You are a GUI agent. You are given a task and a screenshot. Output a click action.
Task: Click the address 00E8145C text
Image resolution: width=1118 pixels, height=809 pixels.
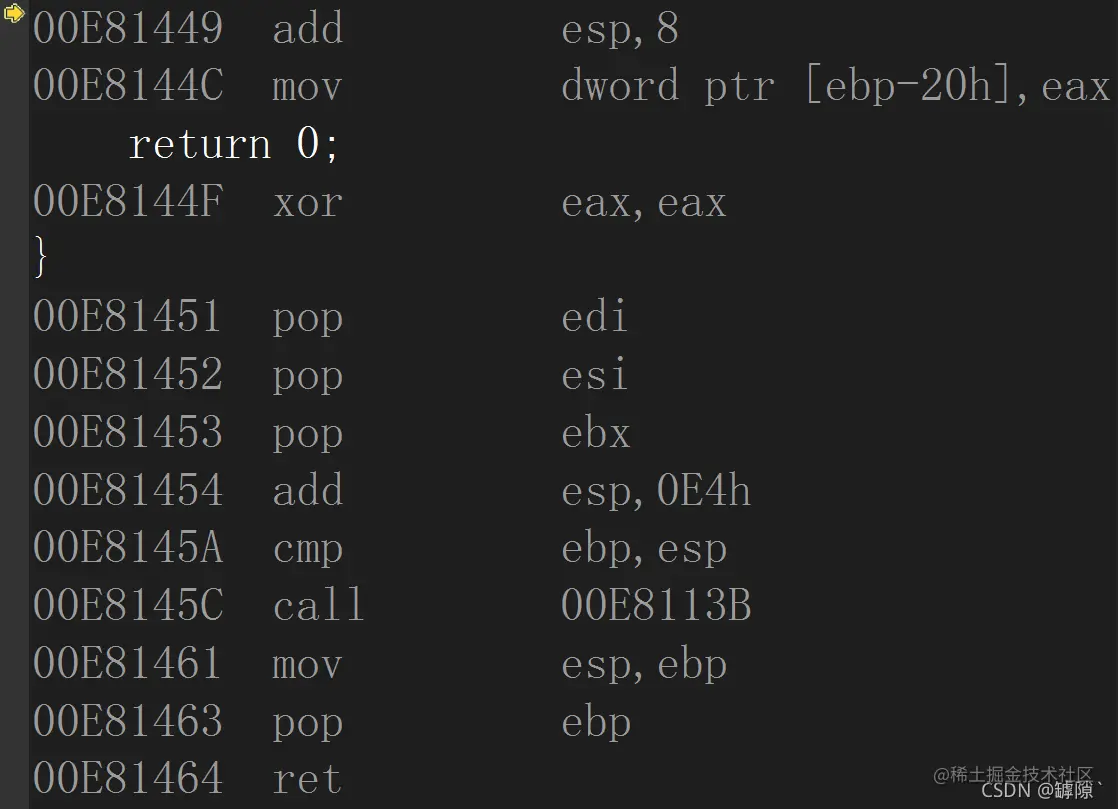pos(128,605)
